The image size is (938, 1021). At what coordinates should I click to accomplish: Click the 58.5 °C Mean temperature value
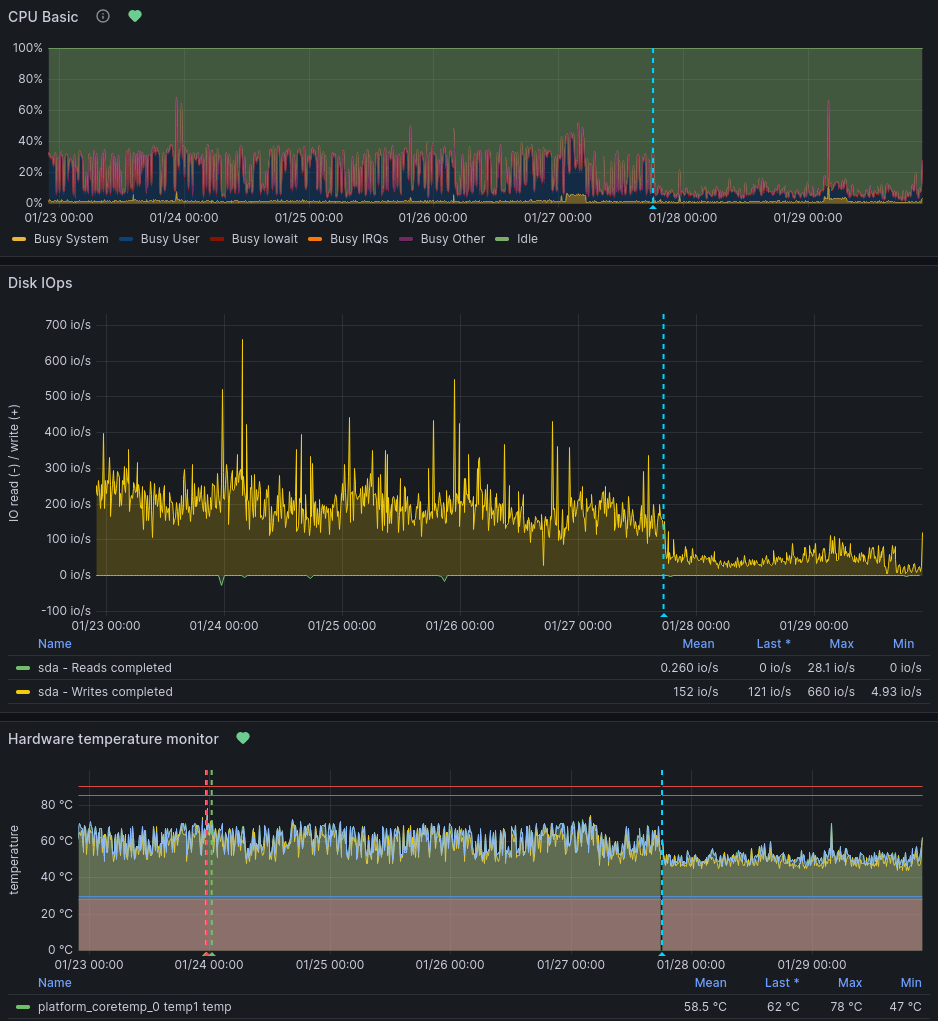click(x=706, y=1007)
